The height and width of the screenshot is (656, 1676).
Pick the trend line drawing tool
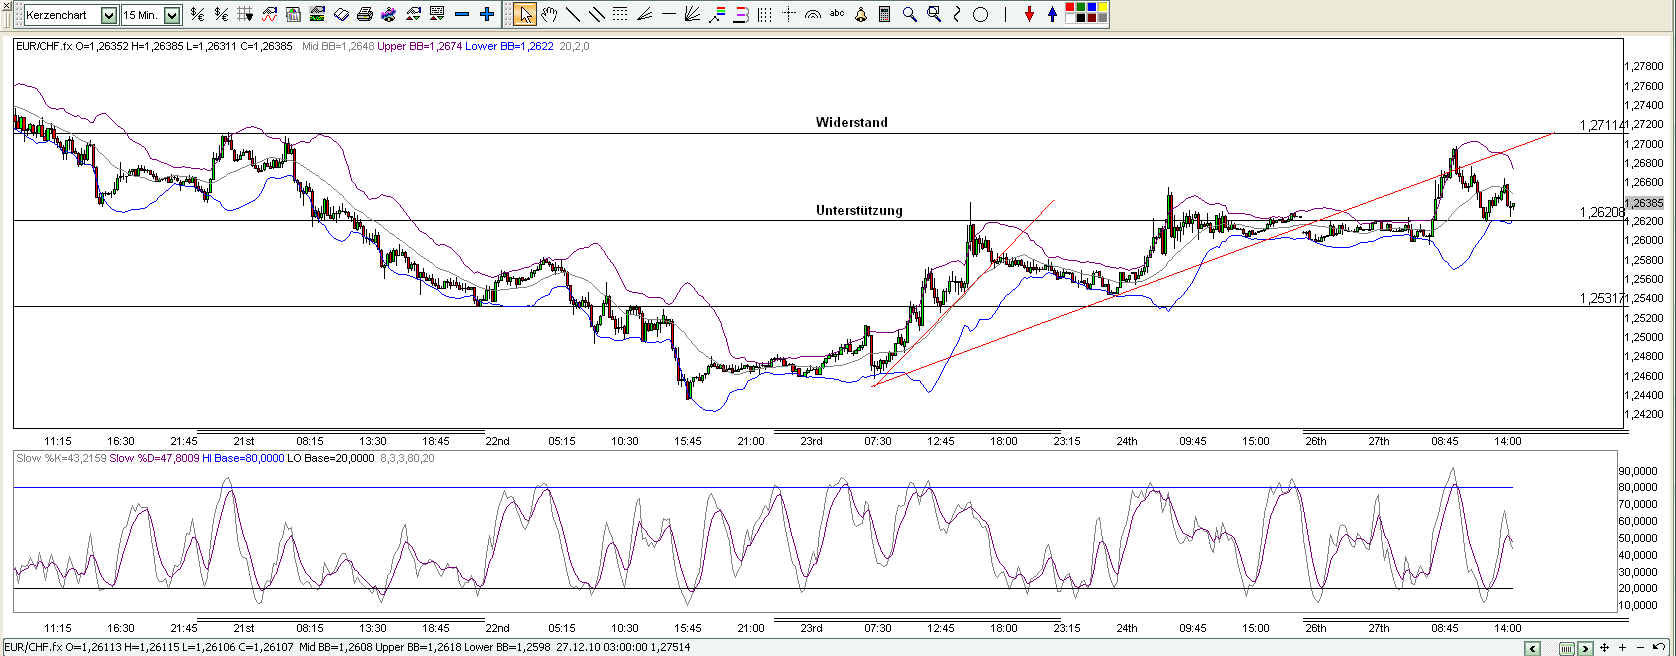(573, 14)
